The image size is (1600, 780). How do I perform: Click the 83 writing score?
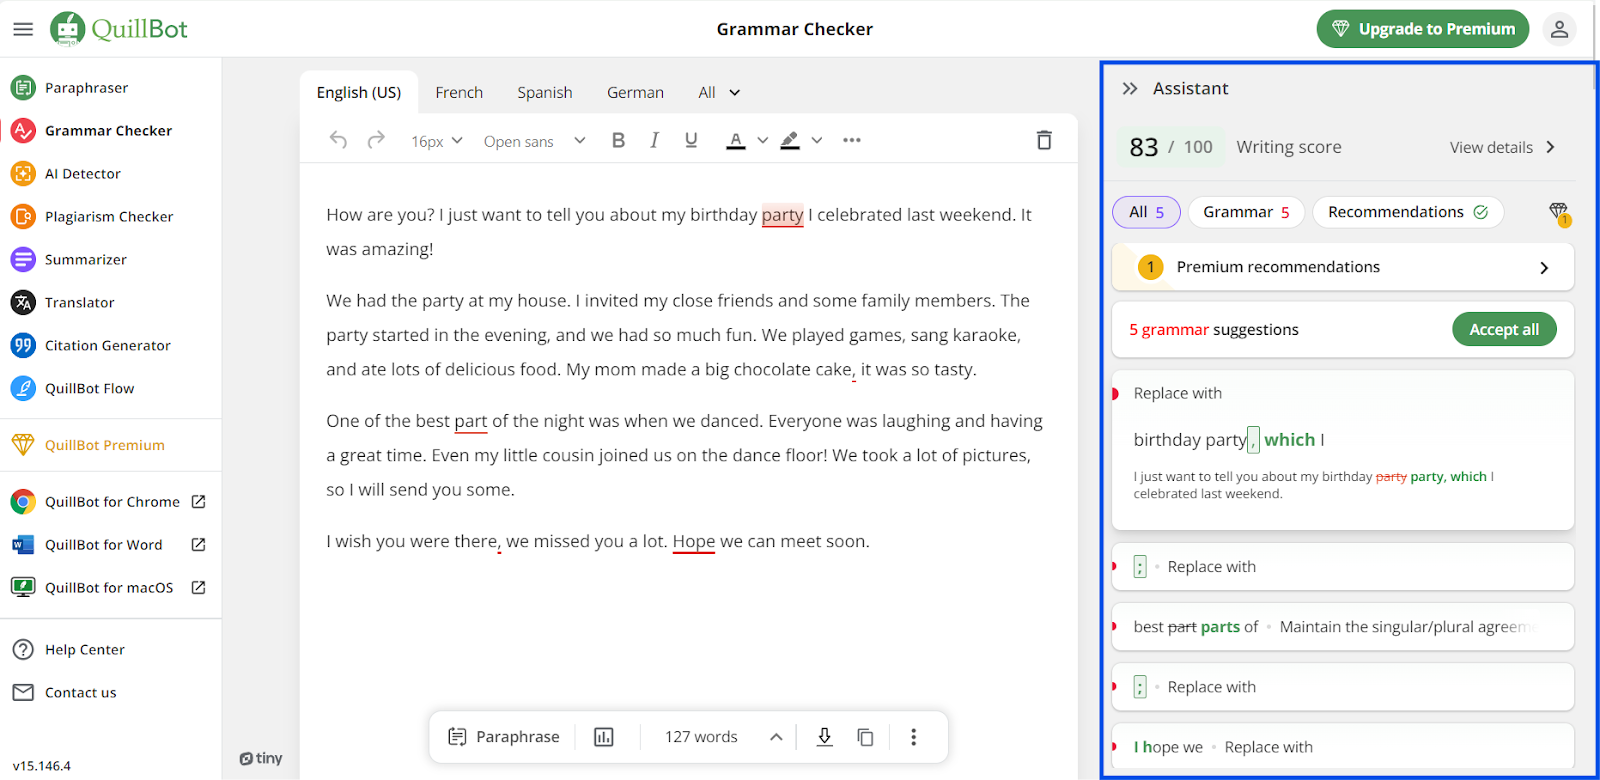coord(1144,147)
